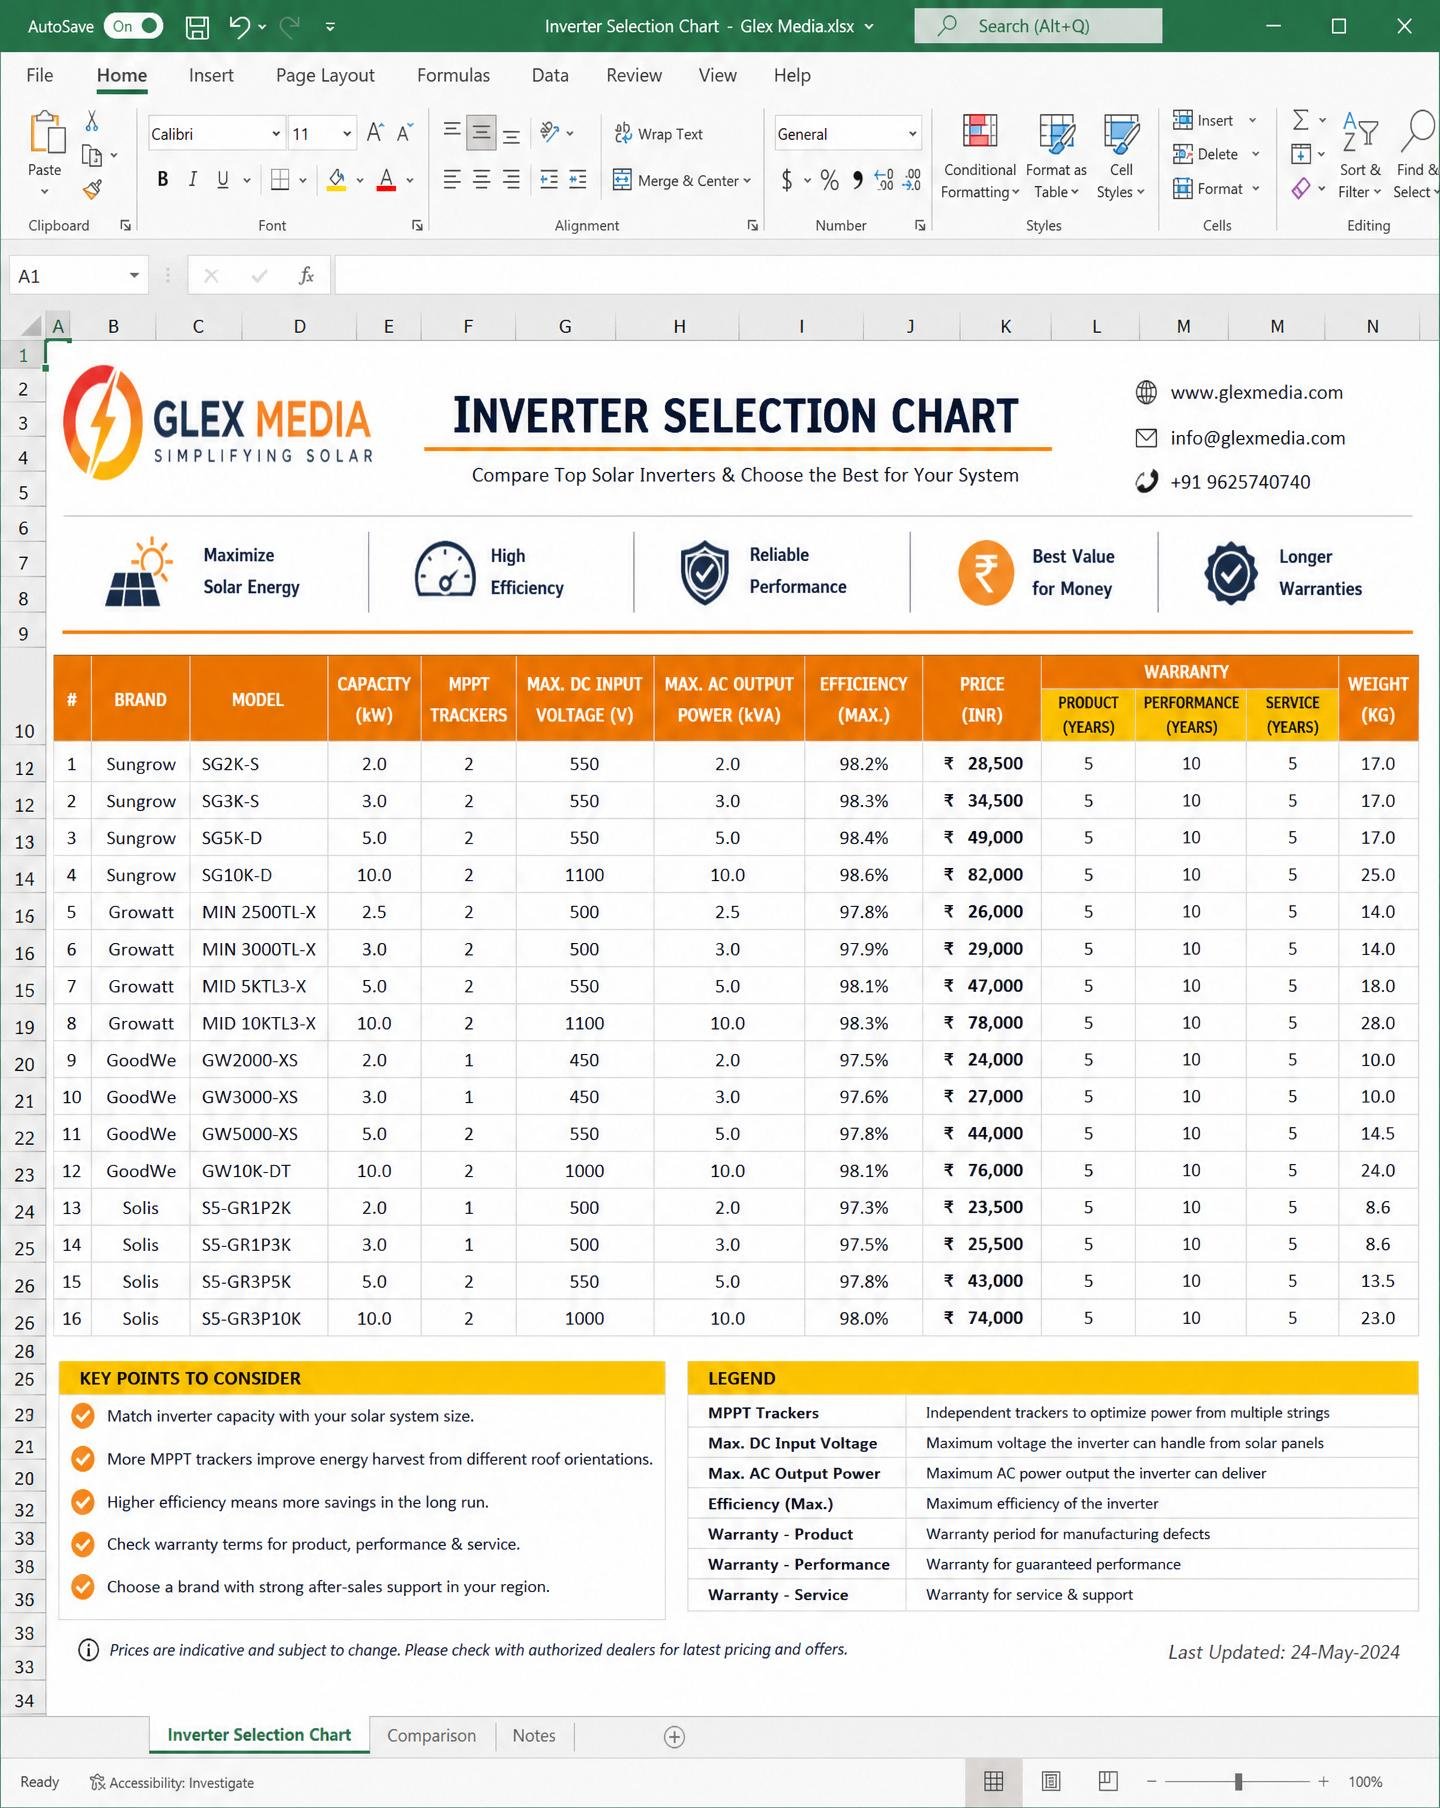Click the Fill down icon
Image resolution: width=1440 pixels, height=1808 pixels.
coord(1301,154)
